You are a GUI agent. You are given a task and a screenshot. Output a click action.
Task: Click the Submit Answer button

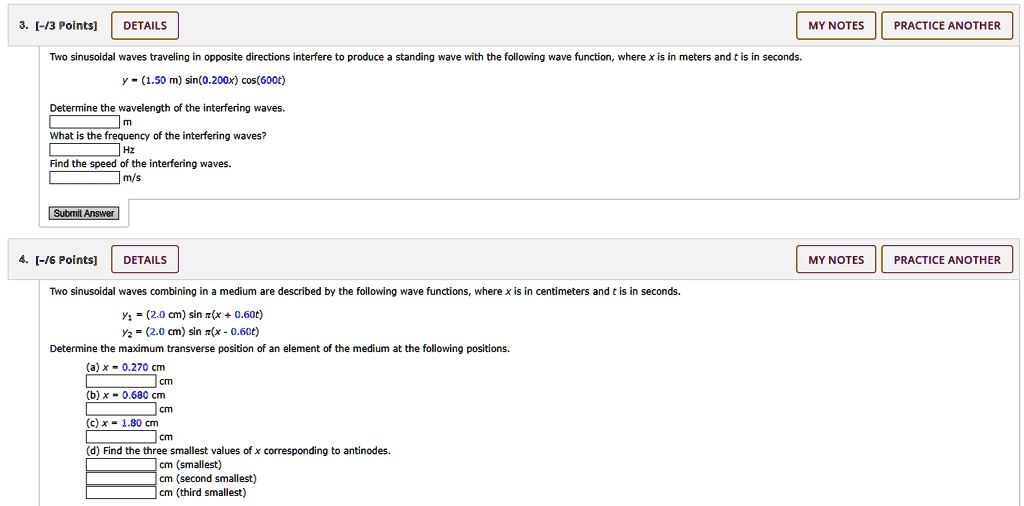pyautogui.click(x=84, y=213)
